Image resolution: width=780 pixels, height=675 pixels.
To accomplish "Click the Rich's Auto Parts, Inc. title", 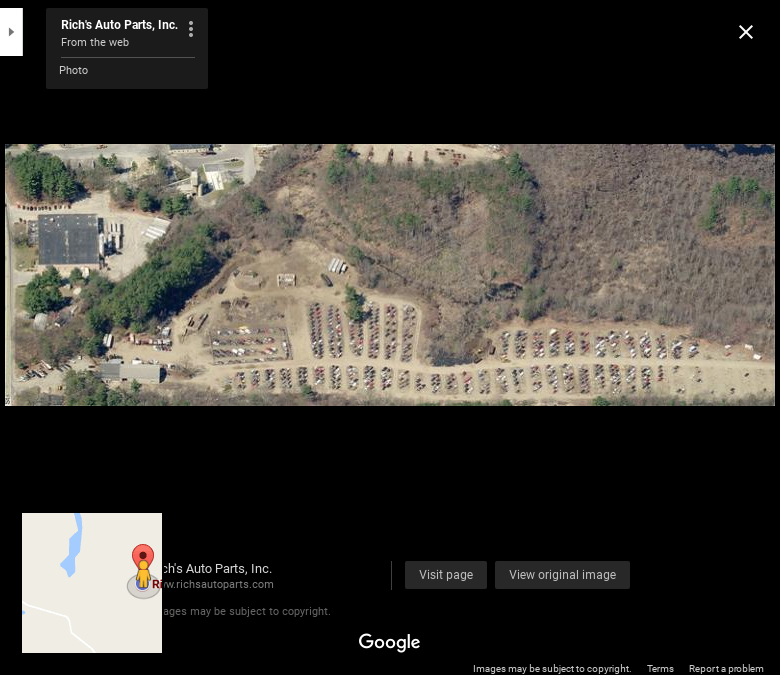I will pos(119,25).
